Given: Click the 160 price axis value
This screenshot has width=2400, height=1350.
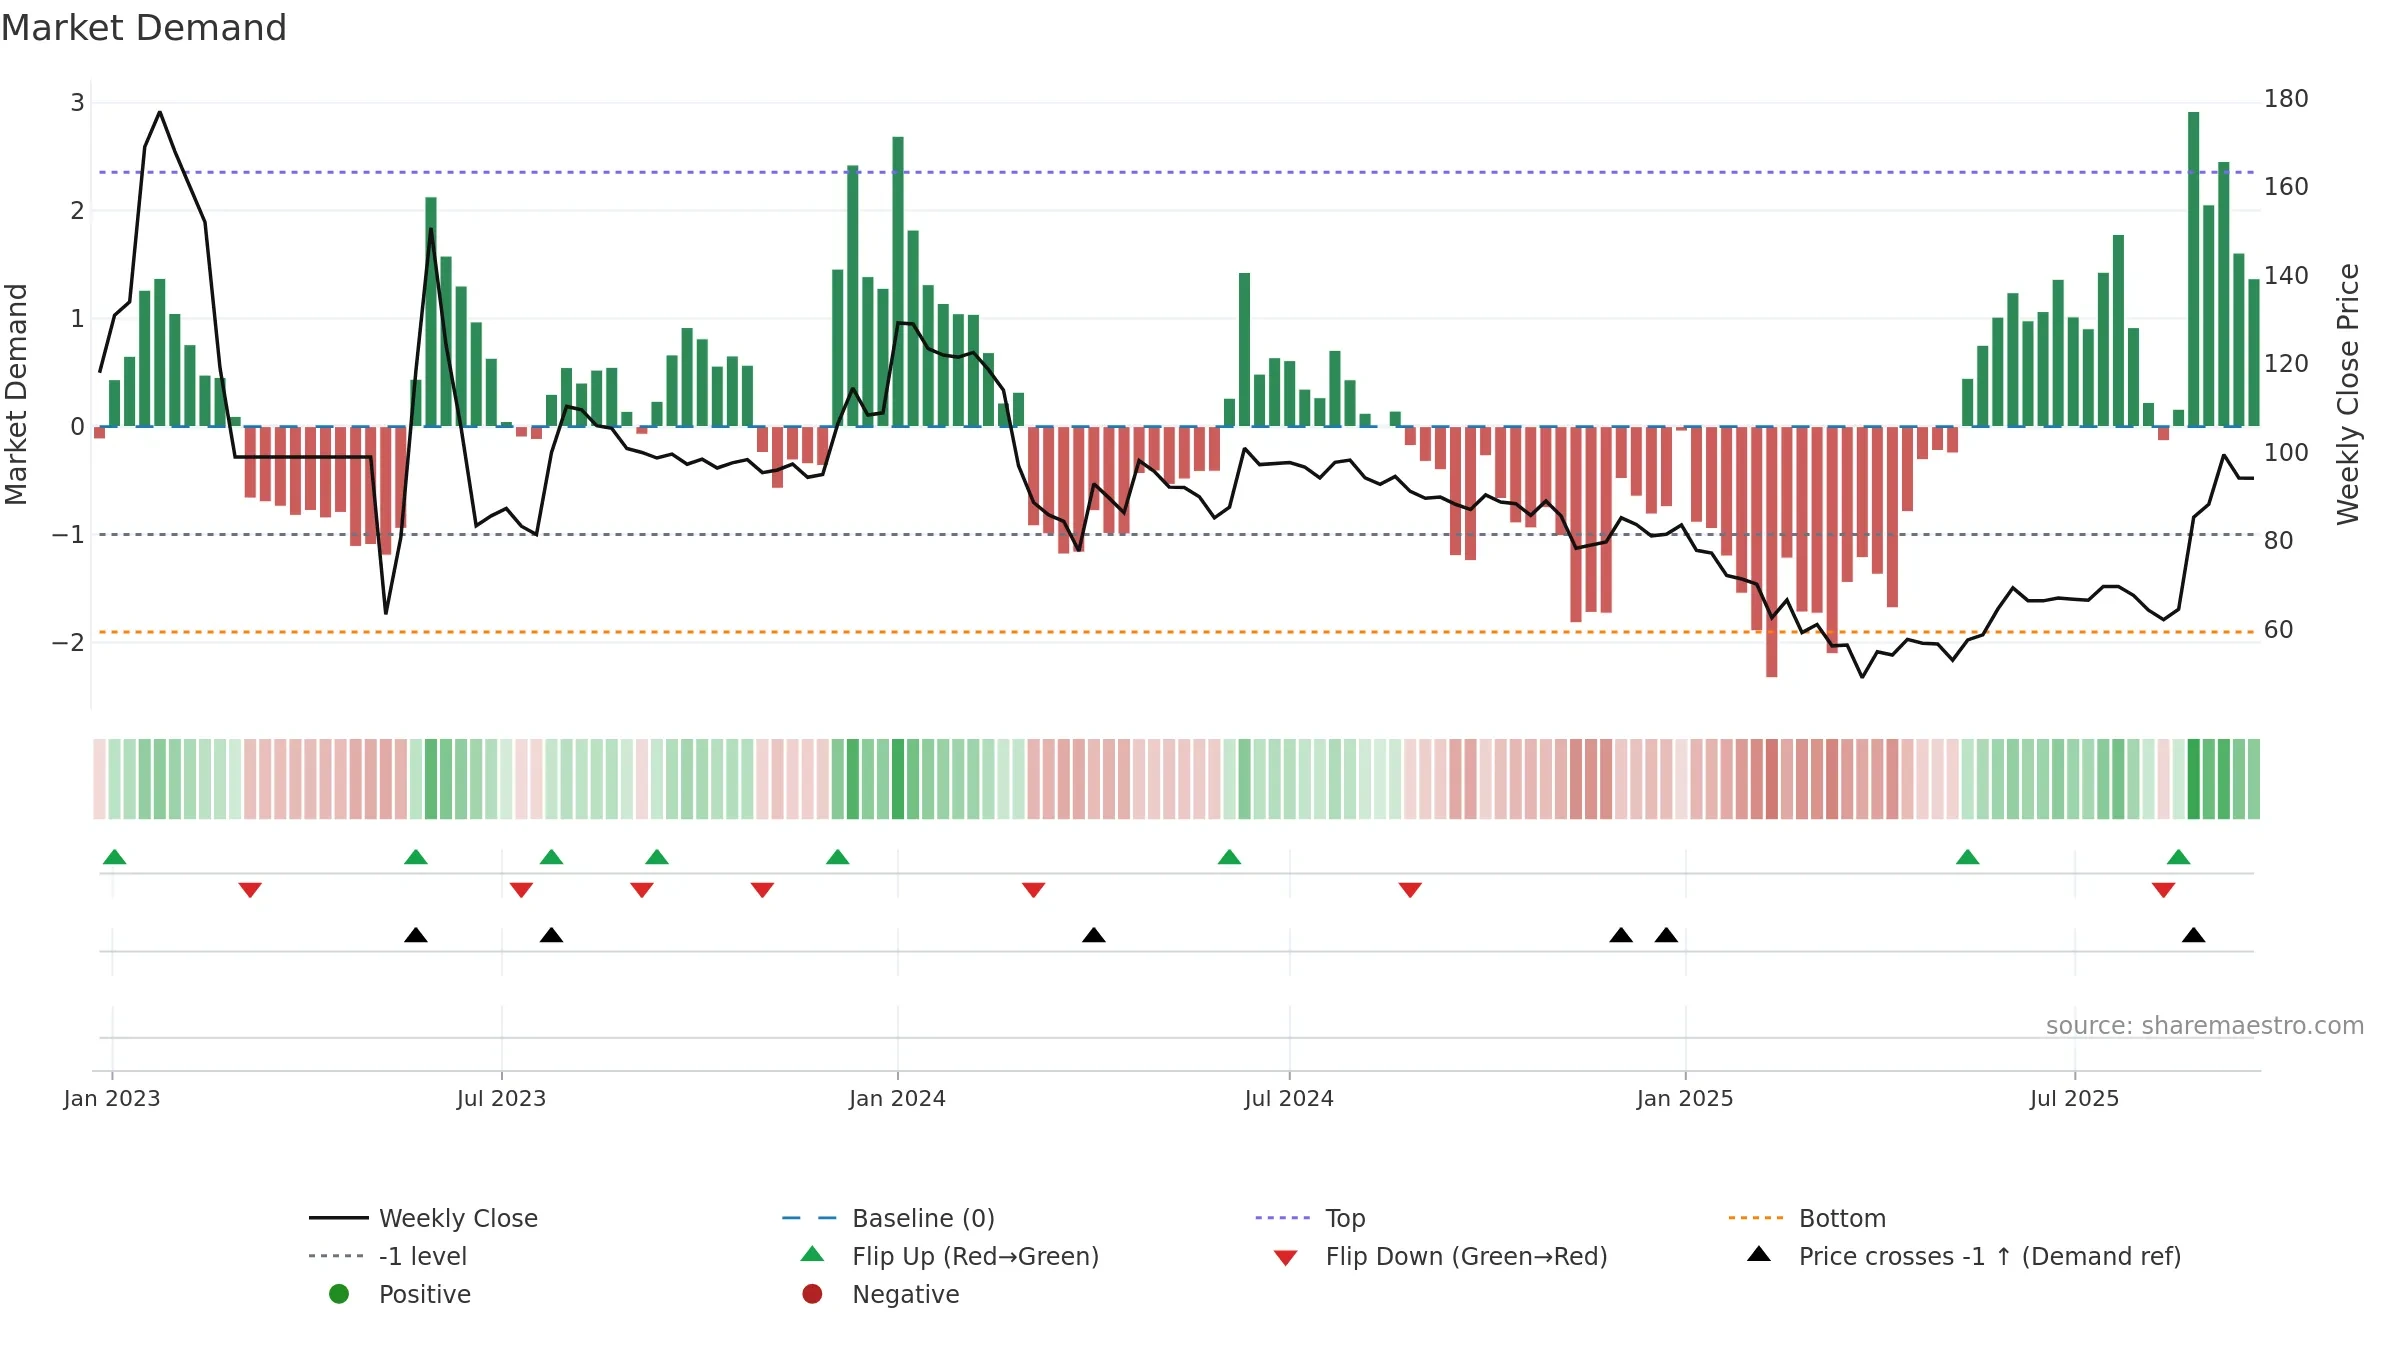Looking at the screenshot, I should [2286, 187].
